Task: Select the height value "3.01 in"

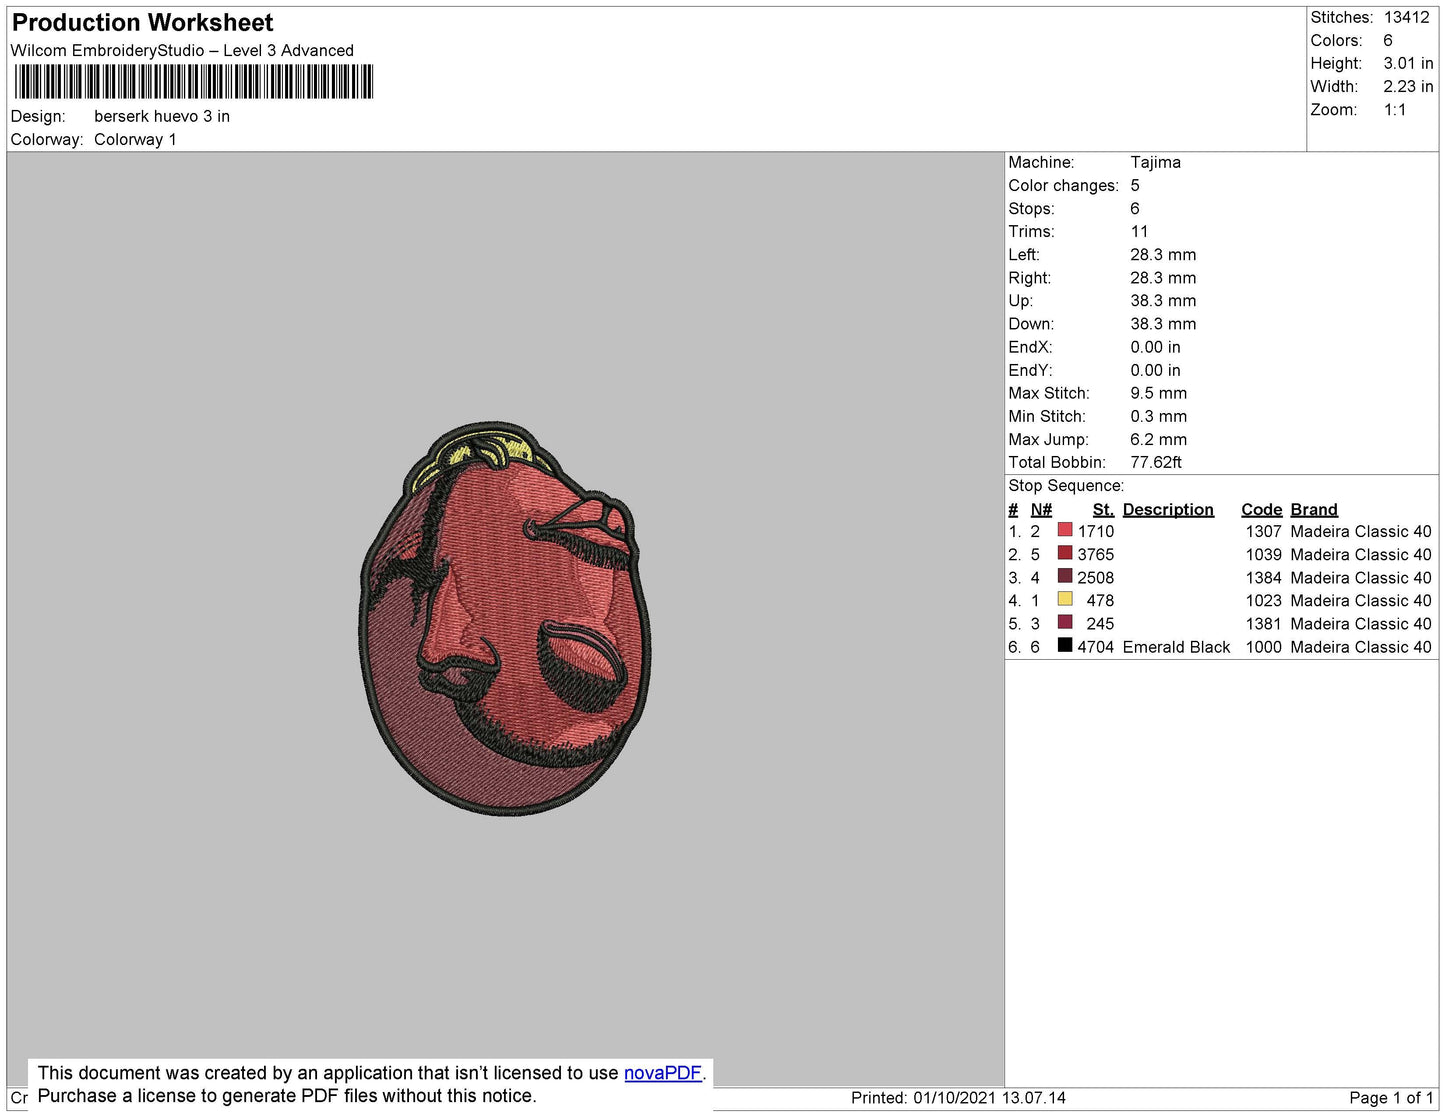Action: coord(1408,63)
